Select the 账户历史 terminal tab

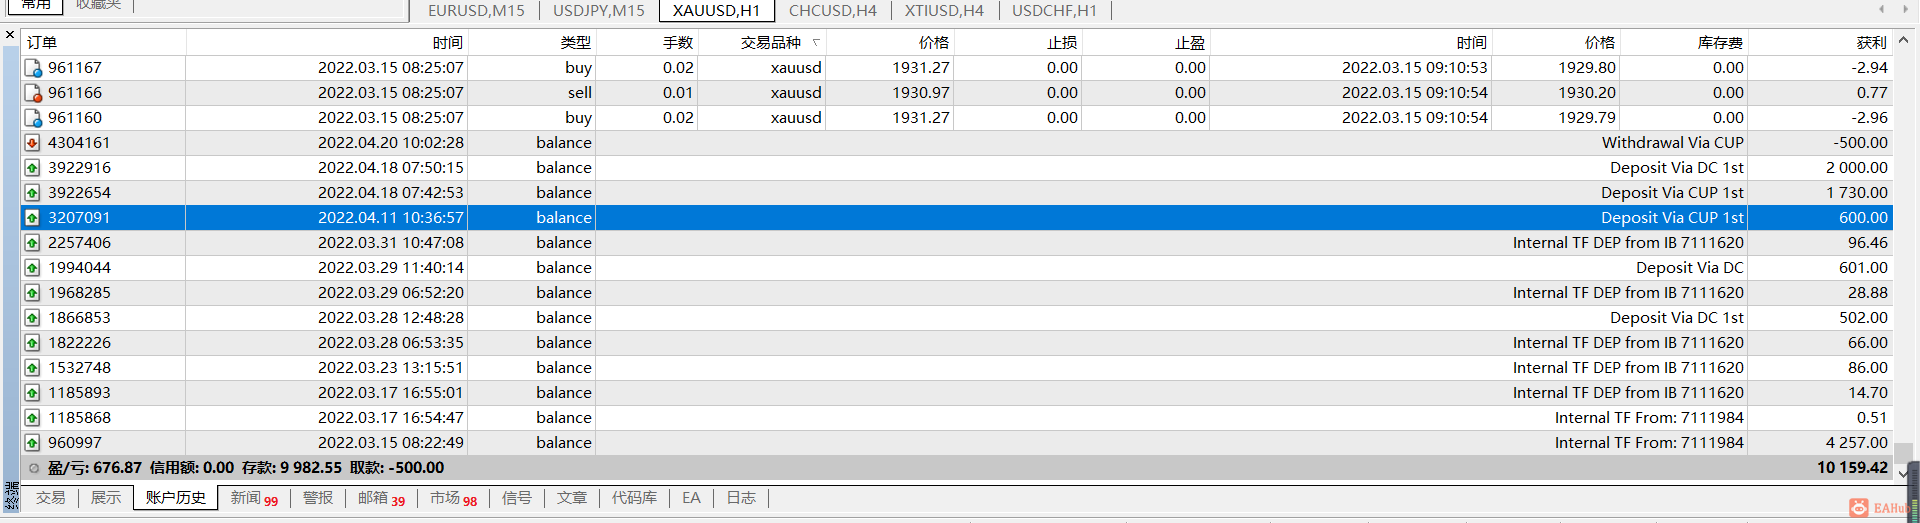point(176,498)
